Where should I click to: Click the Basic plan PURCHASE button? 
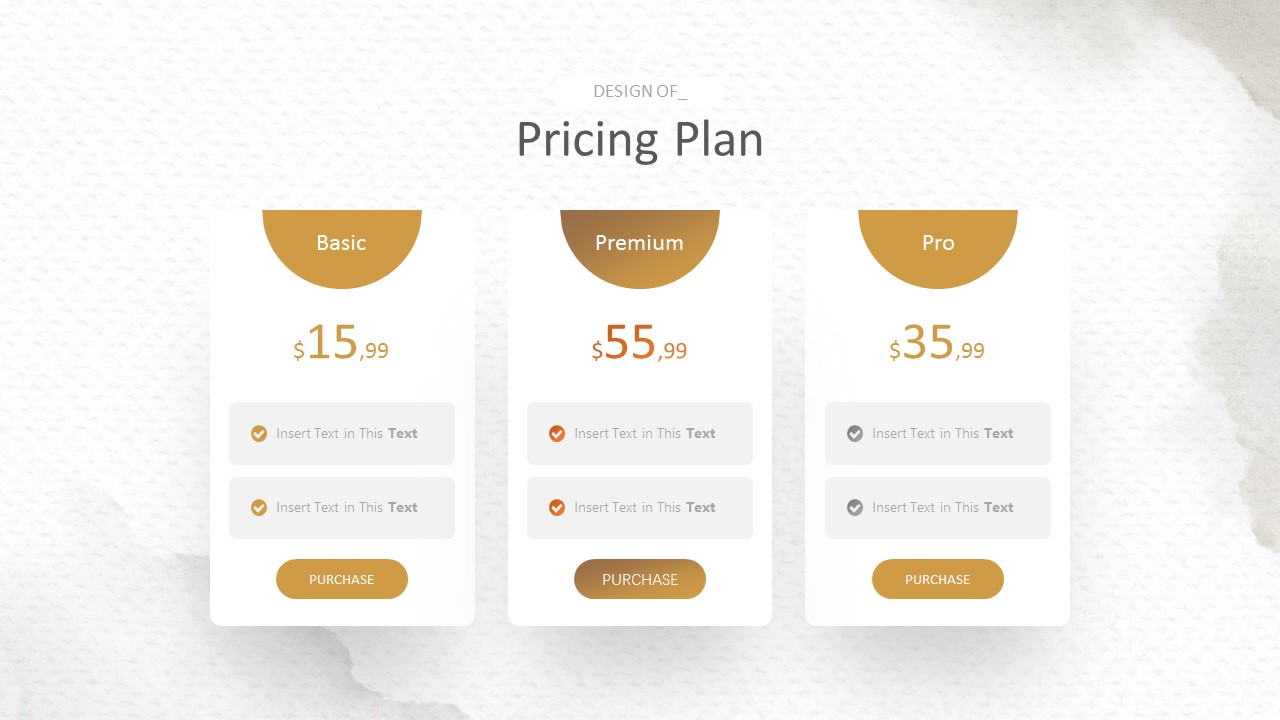[x=342, y=579]
